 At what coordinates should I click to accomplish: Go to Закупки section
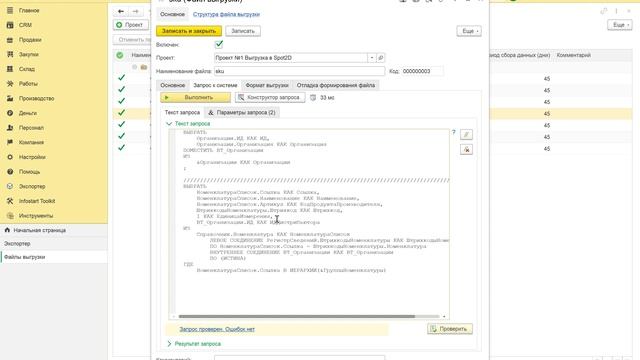pos(29,54)
